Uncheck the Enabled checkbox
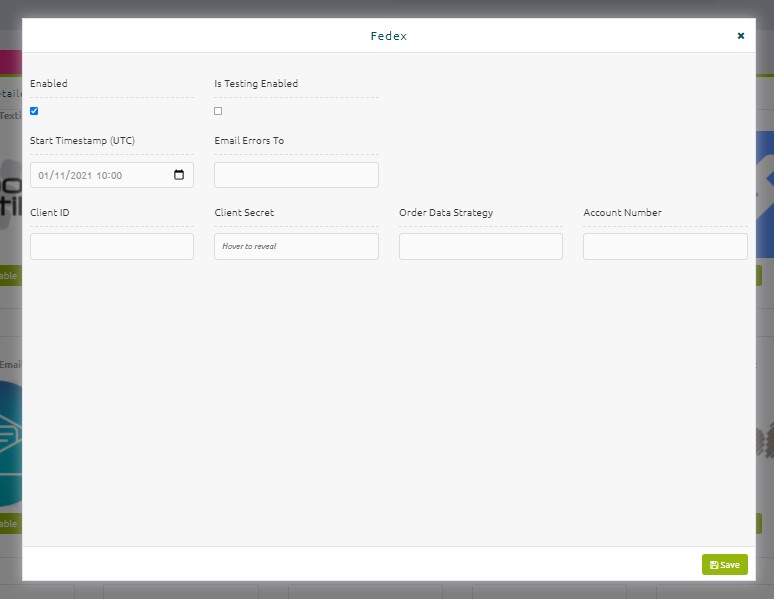Screen dimensions: 774x599 34,111
